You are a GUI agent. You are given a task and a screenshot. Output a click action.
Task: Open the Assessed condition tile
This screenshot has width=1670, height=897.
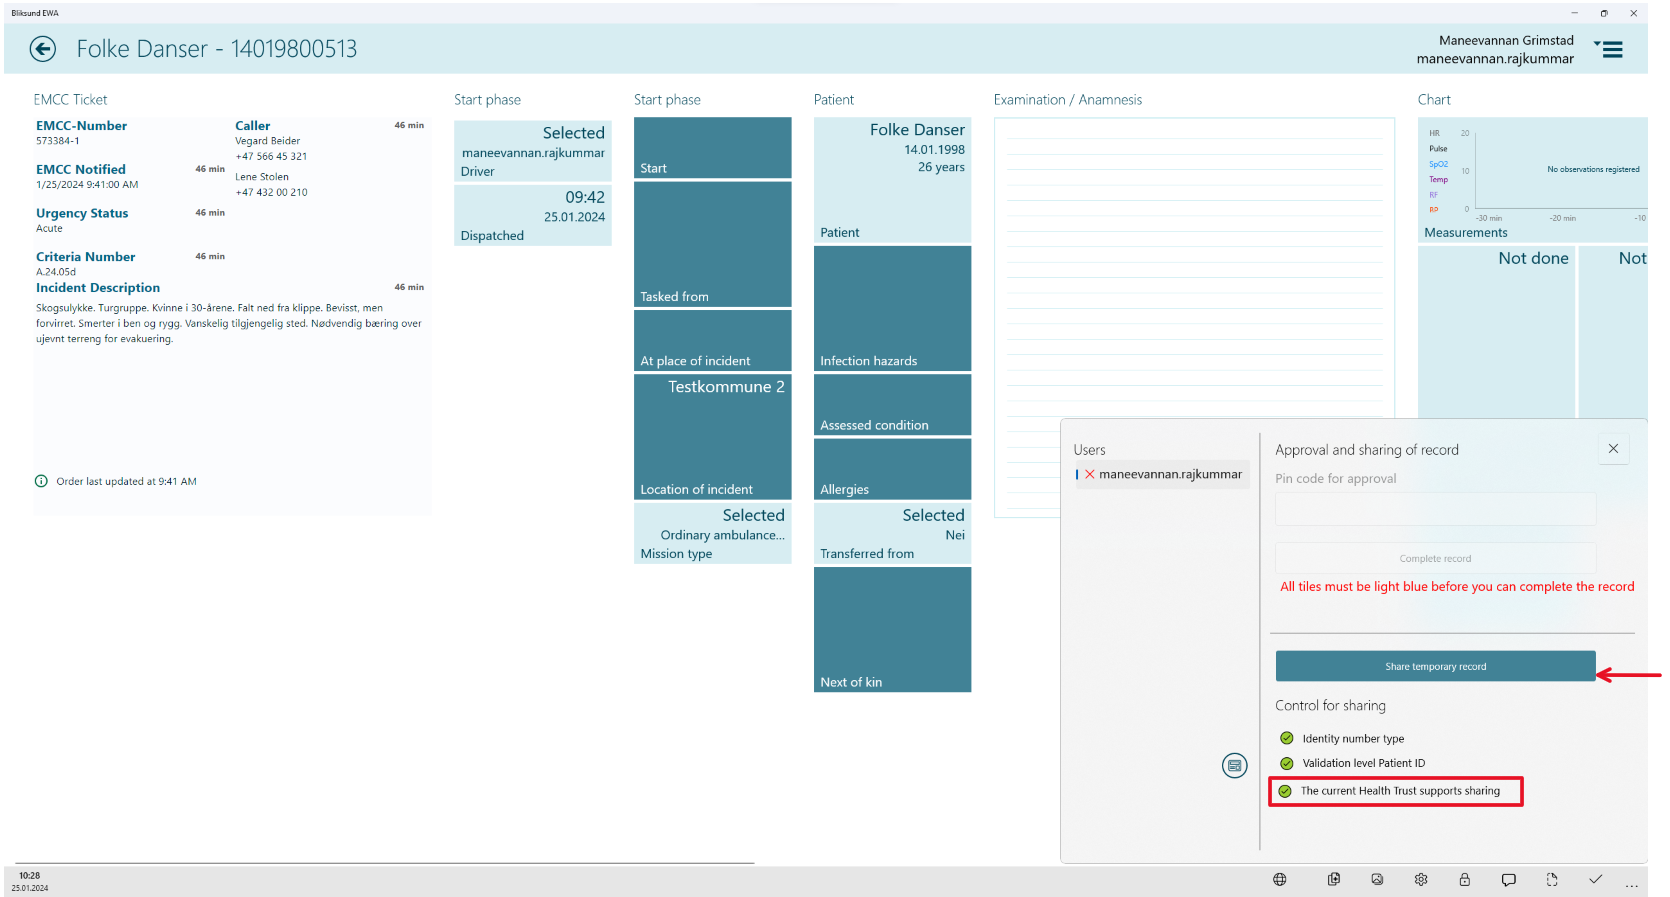coord(892,404)
